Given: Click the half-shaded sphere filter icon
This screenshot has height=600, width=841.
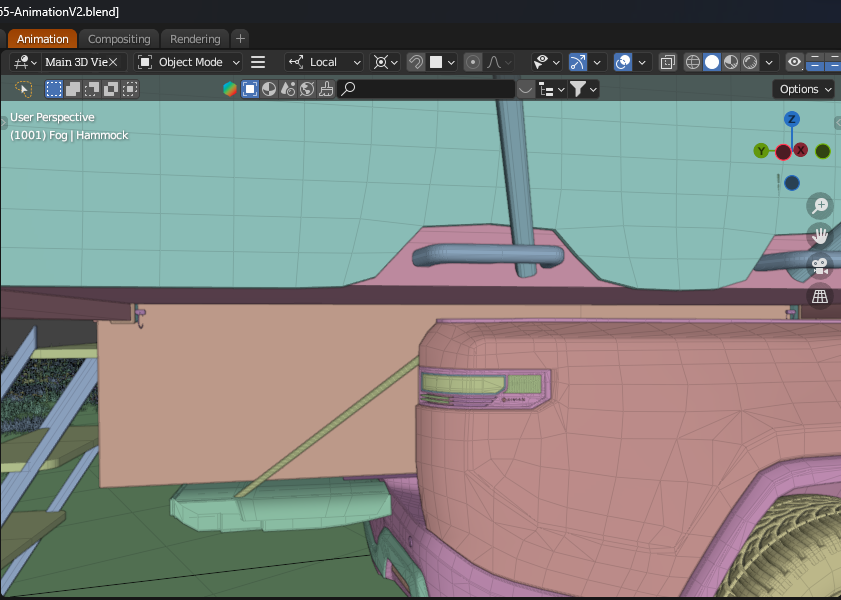Looking at the screenshot, I should (x=269, y=89).
